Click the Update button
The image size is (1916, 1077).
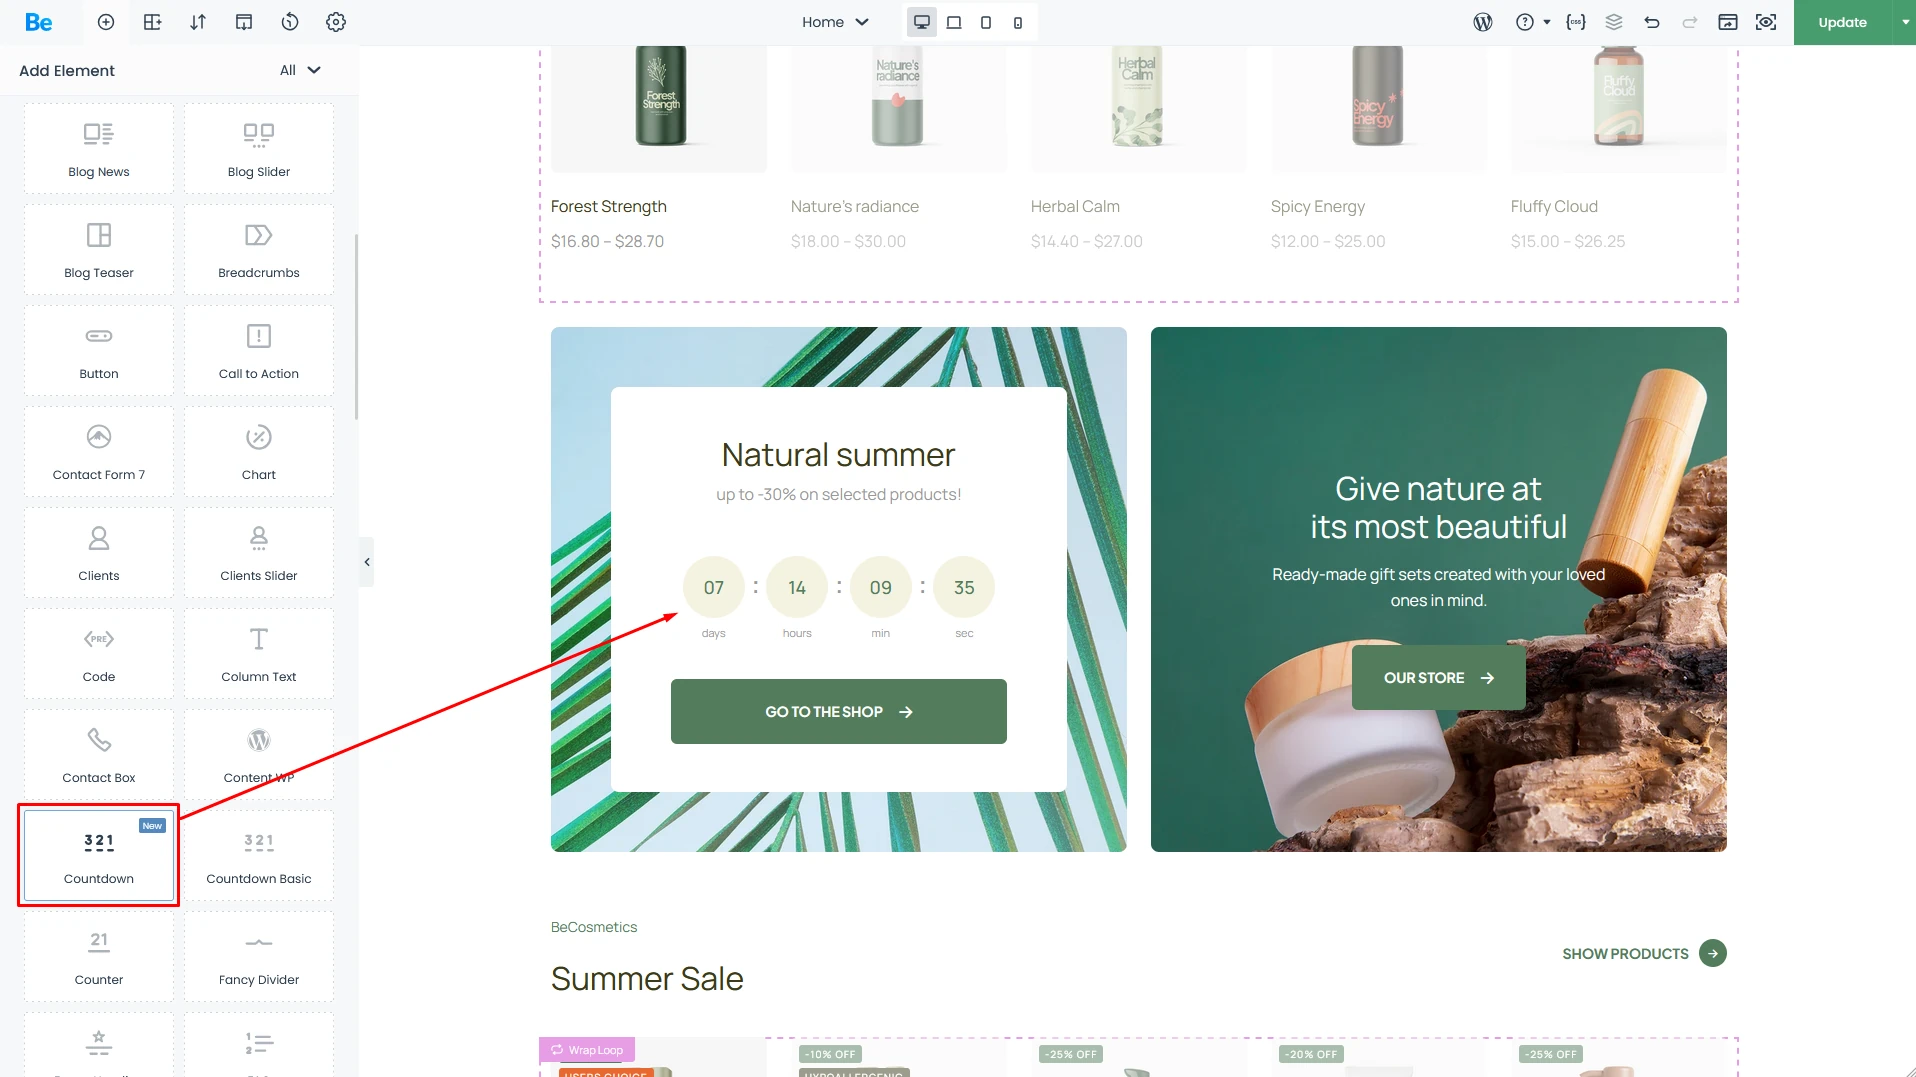coord(1842,22)
